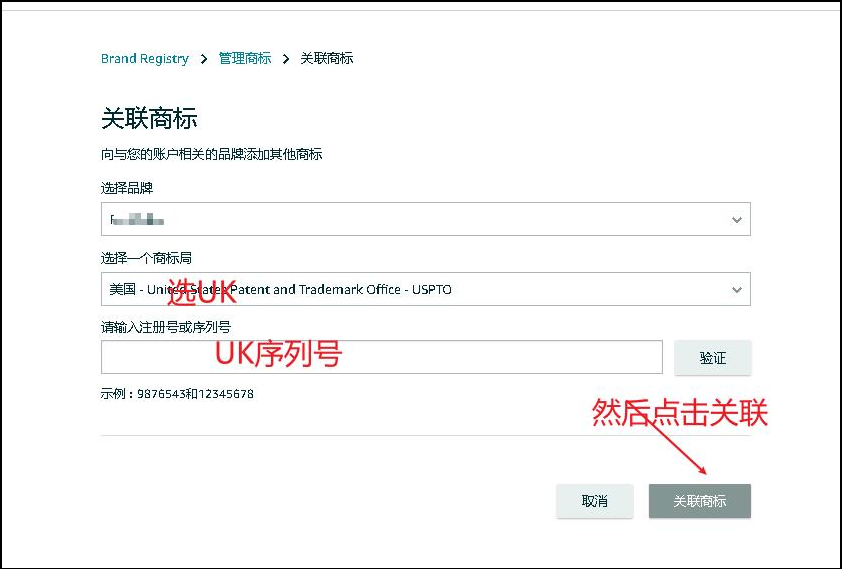Click the Brand Registry breadcrumb link
This screenshot has height=569, width=842.
coord(145,59)
